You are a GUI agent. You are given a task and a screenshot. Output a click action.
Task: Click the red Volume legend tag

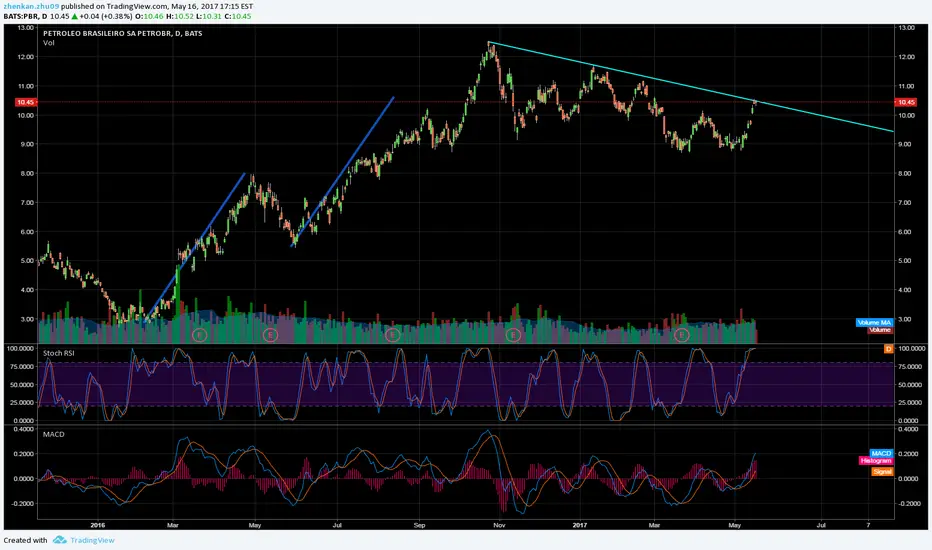coord(880,329)
